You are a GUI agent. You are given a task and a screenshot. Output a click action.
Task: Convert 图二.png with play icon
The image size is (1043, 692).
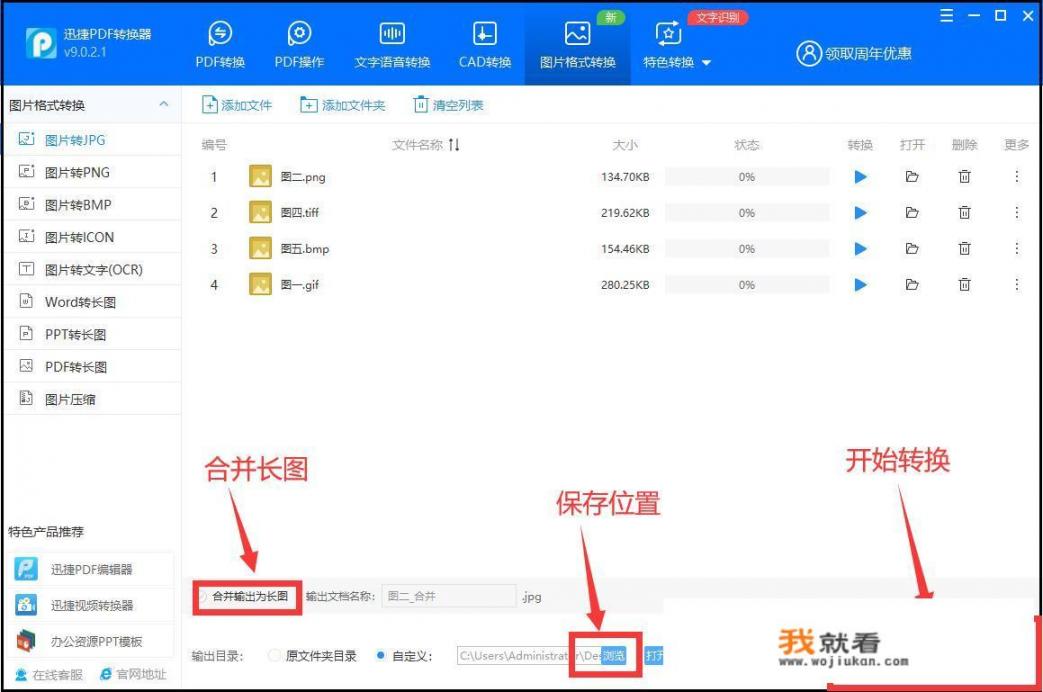860,177
